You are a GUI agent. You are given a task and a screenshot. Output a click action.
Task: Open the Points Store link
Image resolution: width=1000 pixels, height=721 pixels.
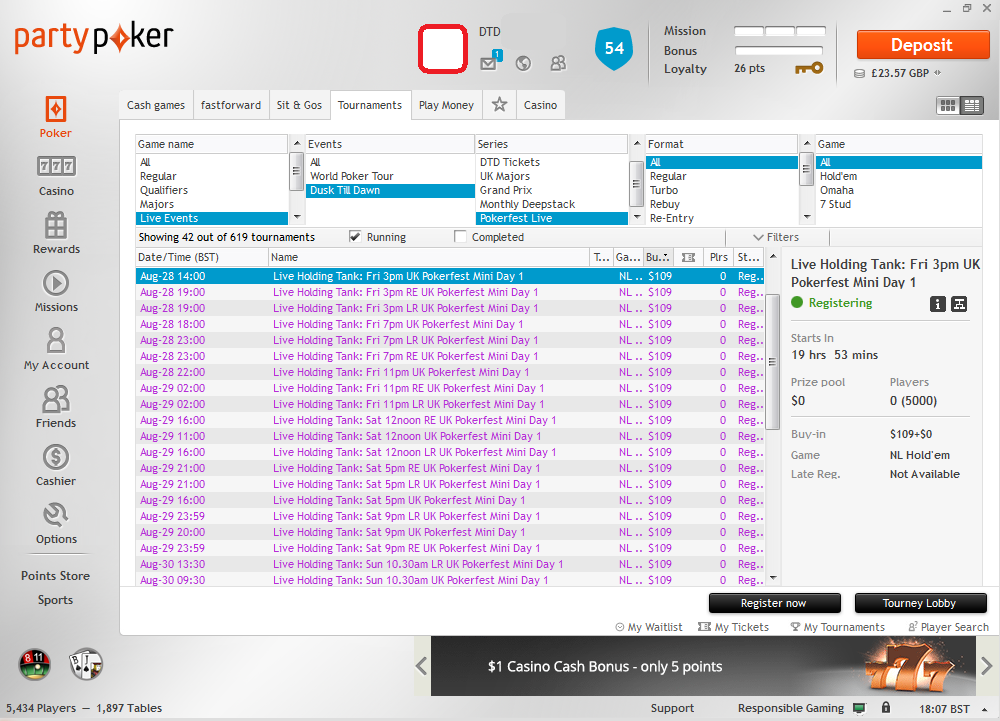click(x=55, y=576)
